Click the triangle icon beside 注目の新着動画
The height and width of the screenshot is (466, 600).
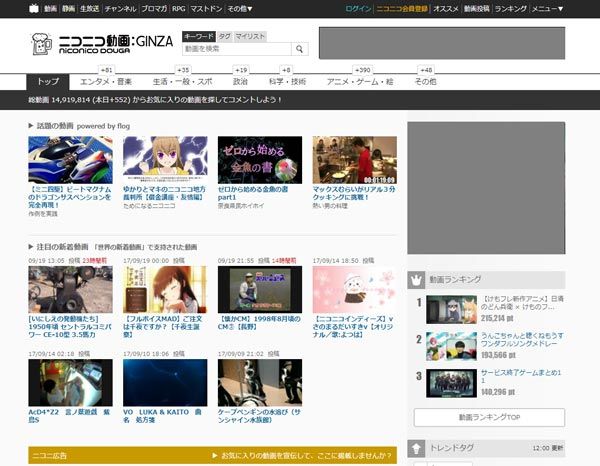(32, 246)
